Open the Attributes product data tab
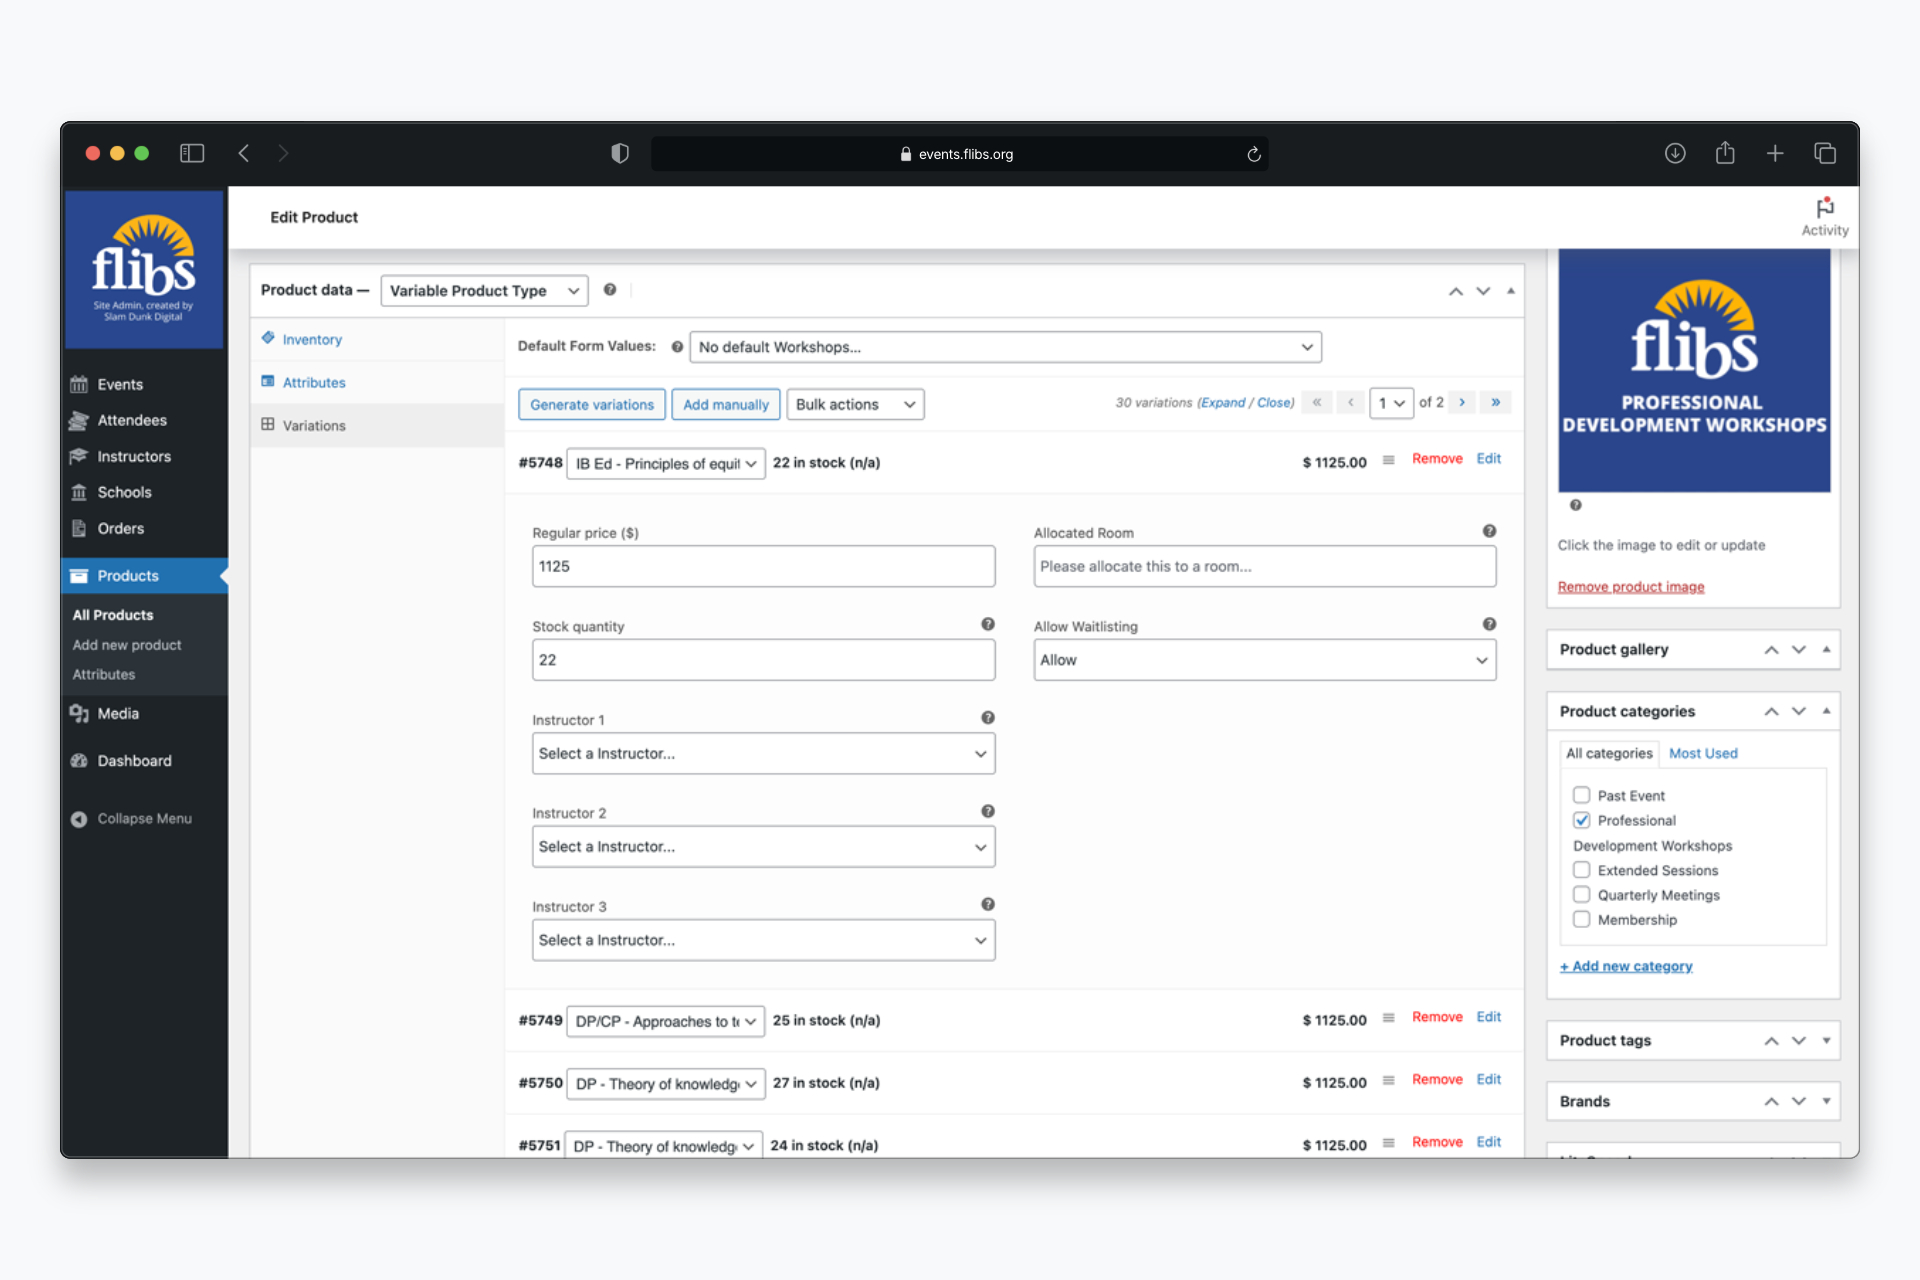This screenshot has width=1920, height=1280. (x=313, y=383)
